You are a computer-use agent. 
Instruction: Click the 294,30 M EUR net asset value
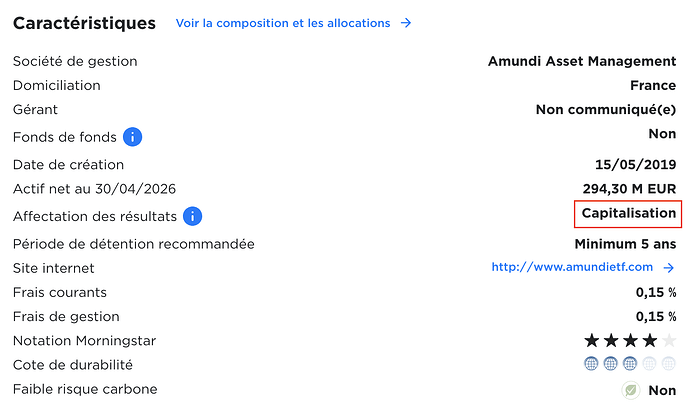[629, 189]
